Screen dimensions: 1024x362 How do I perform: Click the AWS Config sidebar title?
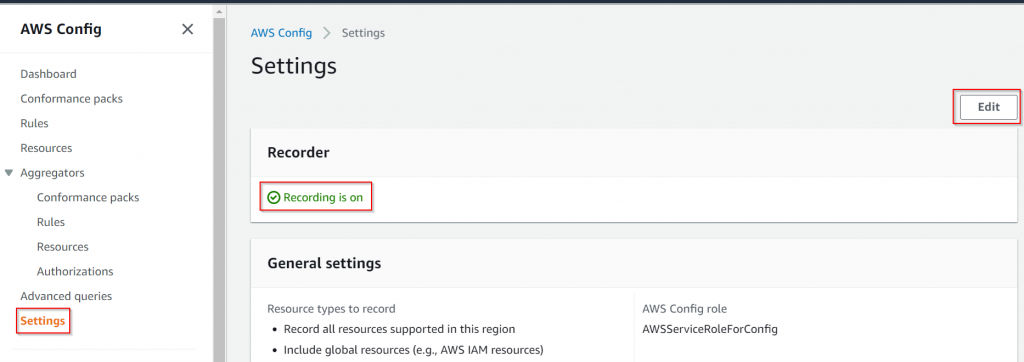click(x=61, y=29)
